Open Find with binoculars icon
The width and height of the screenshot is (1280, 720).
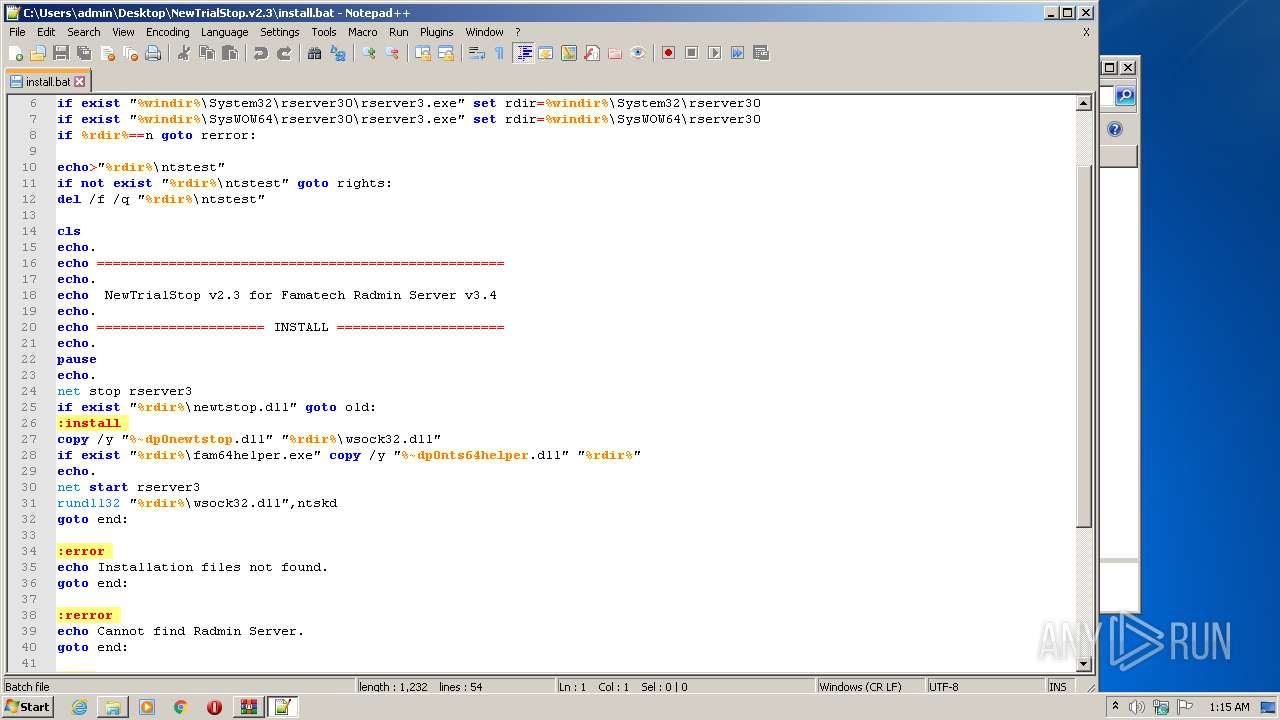click(315, 53)
